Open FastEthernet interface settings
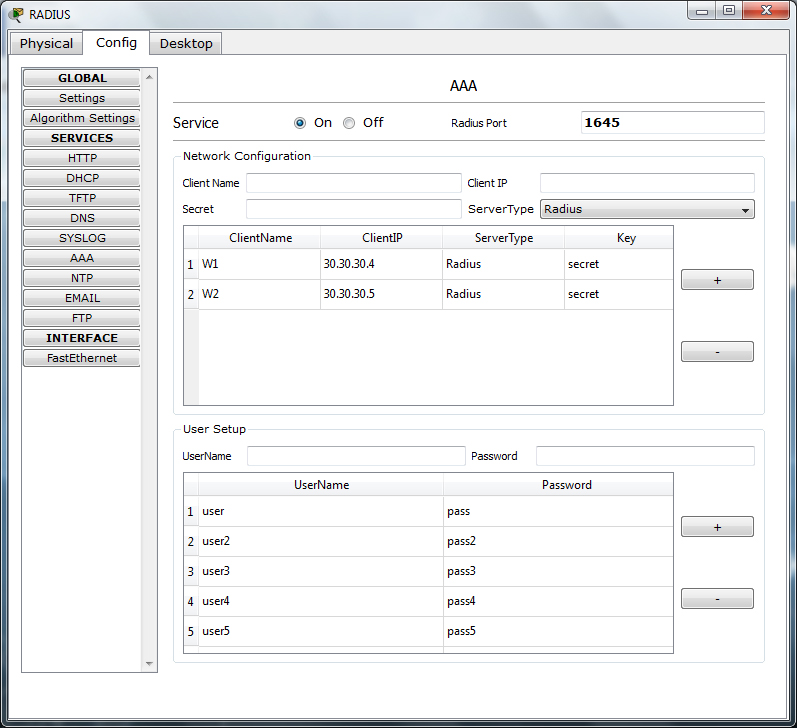This screenshot has width=797, height=728. [82, 358]
